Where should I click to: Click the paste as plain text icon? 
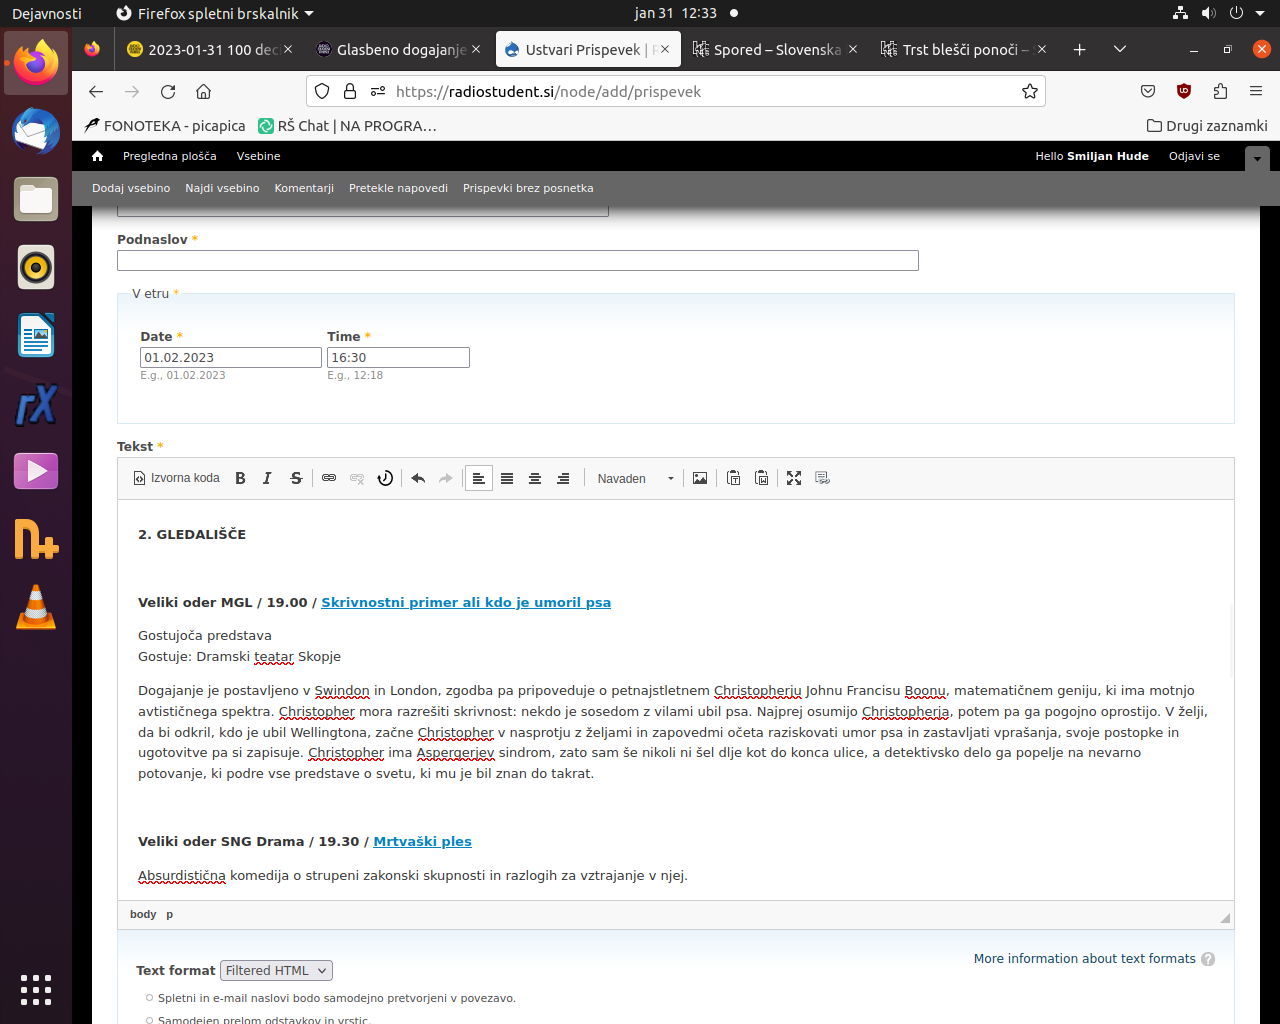click(x=734, y=479)
